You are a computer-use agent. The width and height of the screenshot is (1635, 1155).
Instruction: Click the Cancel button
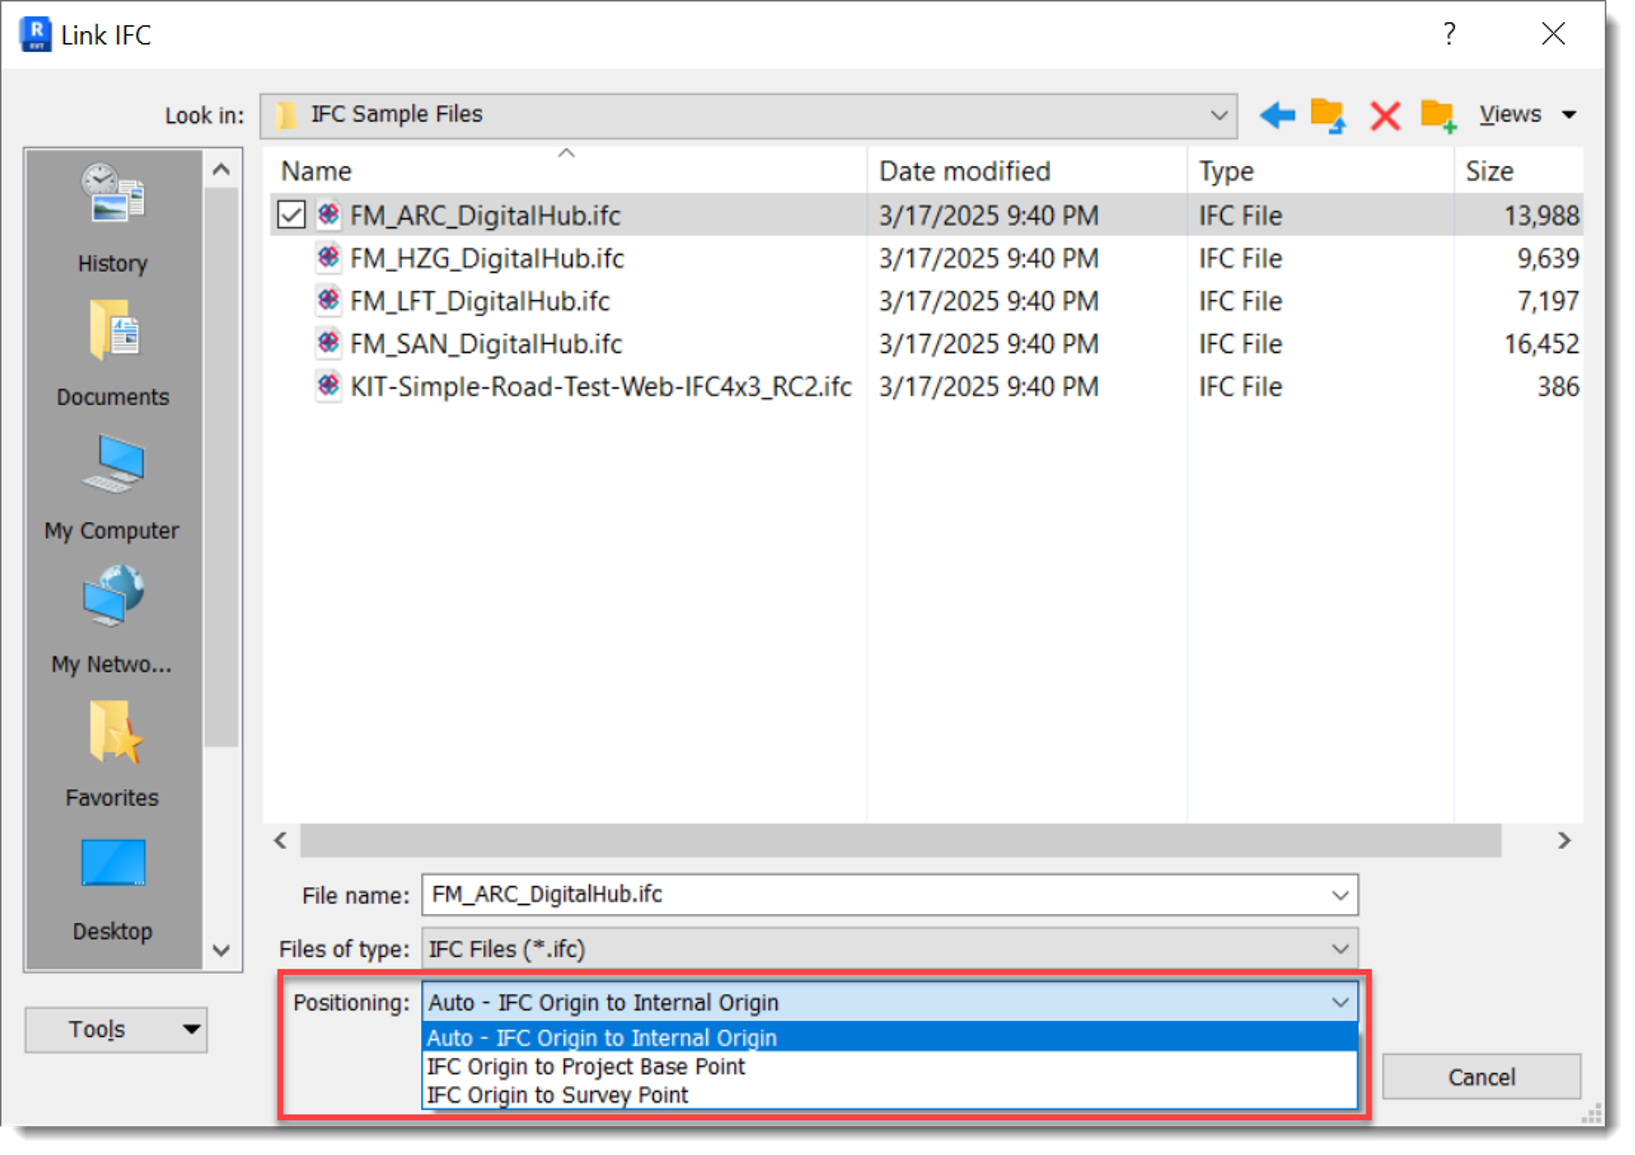tap(1481, 1077)
